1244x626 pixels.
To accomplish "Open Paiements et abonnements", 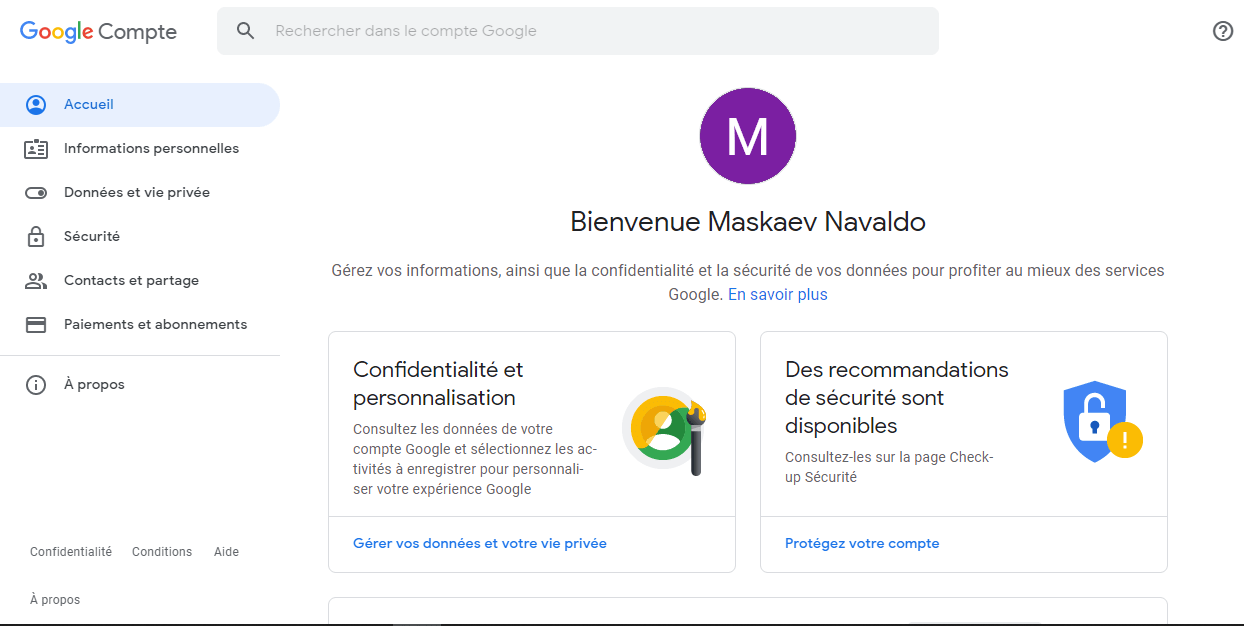I will 140,324.
